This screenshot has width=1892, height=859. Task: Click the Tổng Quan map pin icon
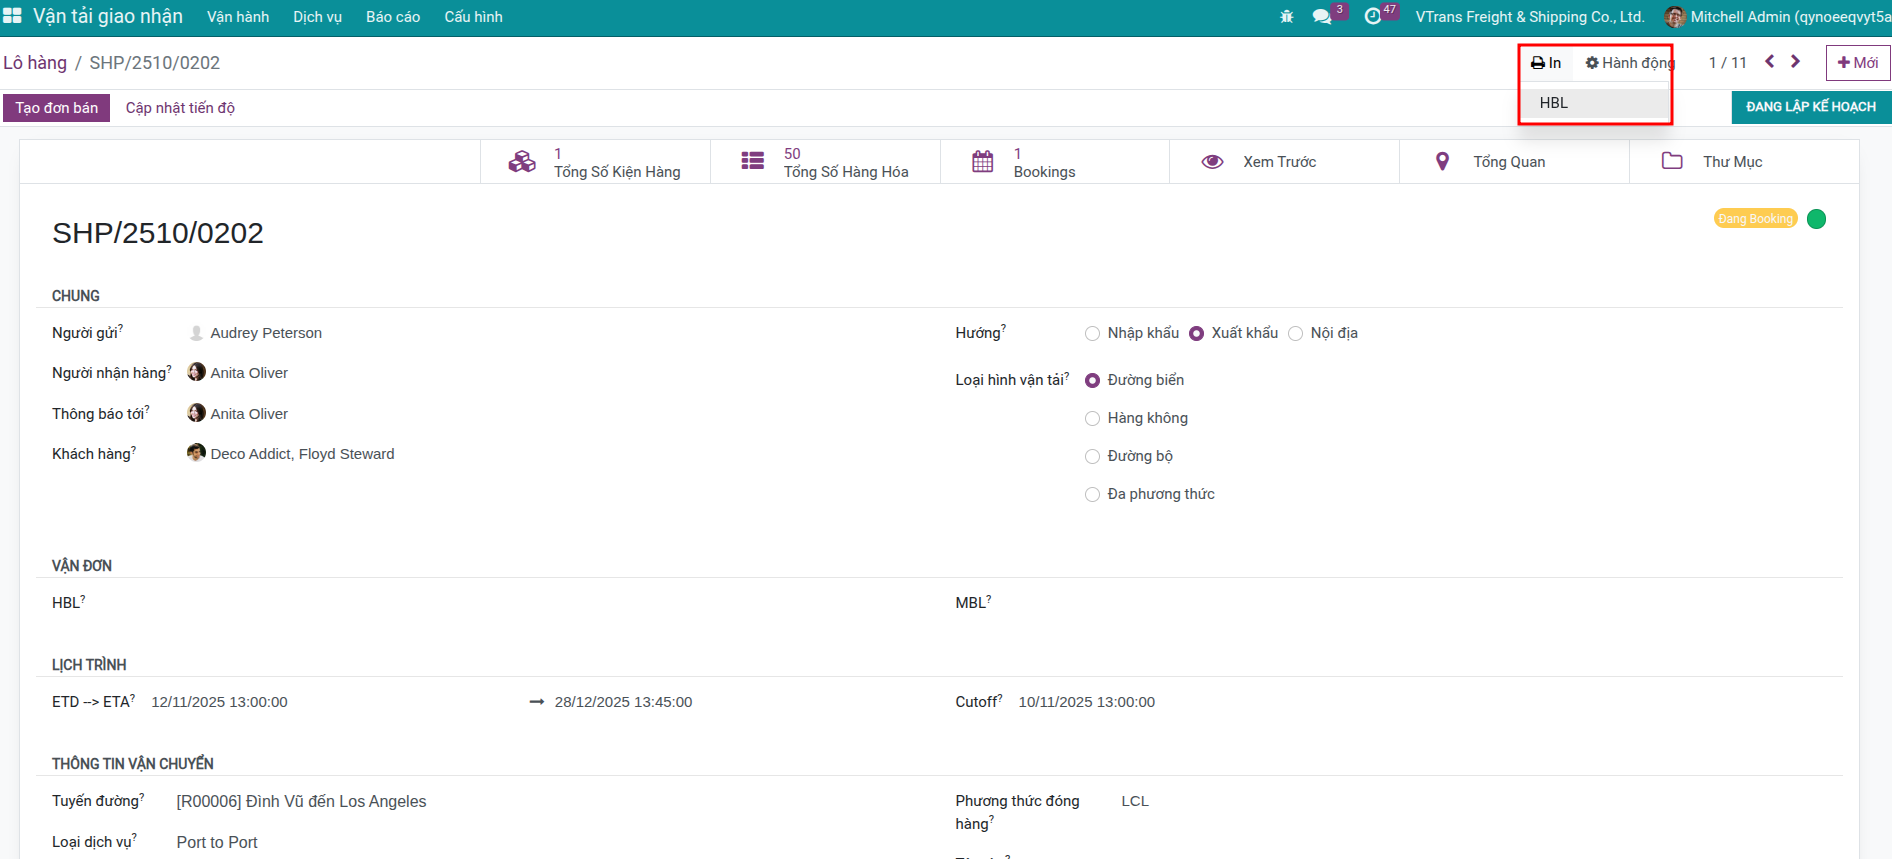click(x=1442, y=162)
